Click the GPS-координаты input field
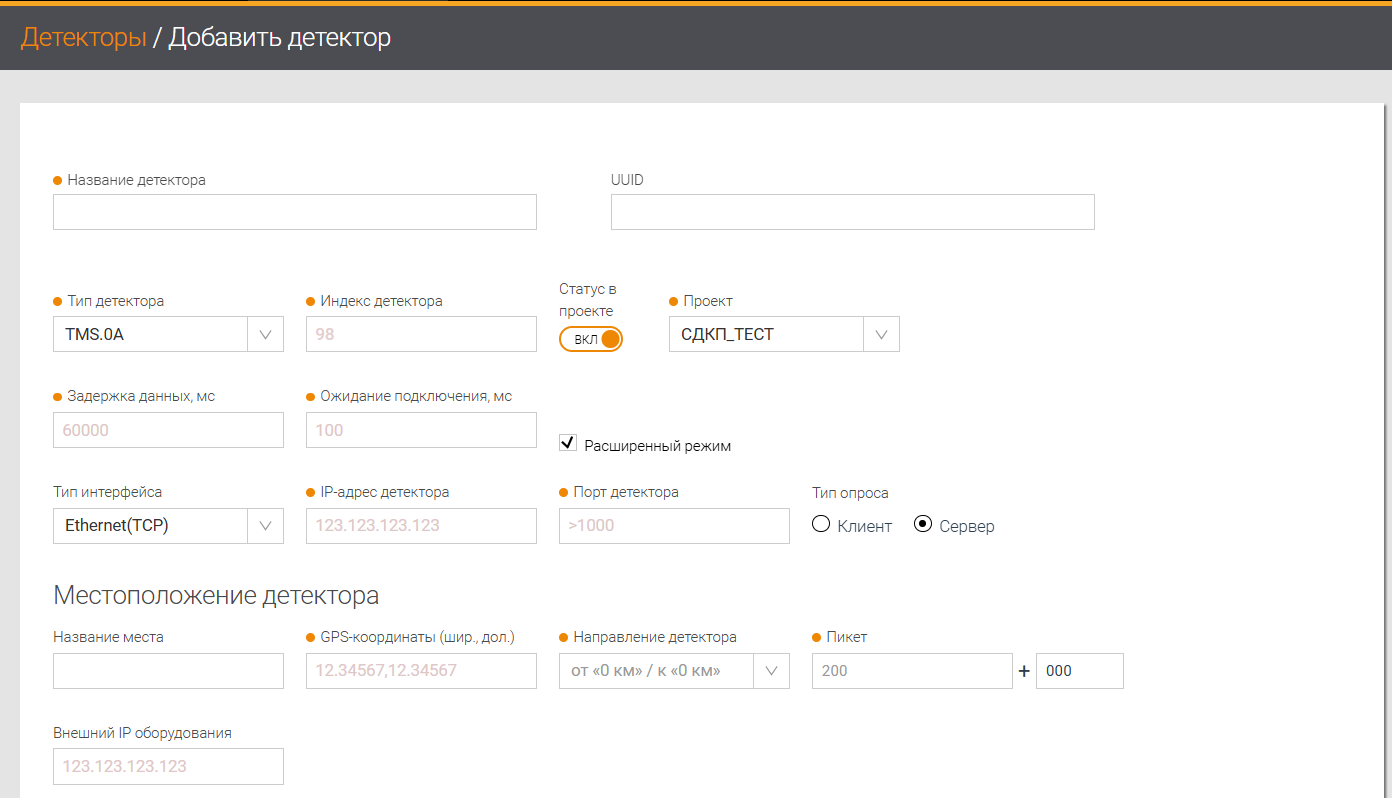1392x798 pixels. 421,670
